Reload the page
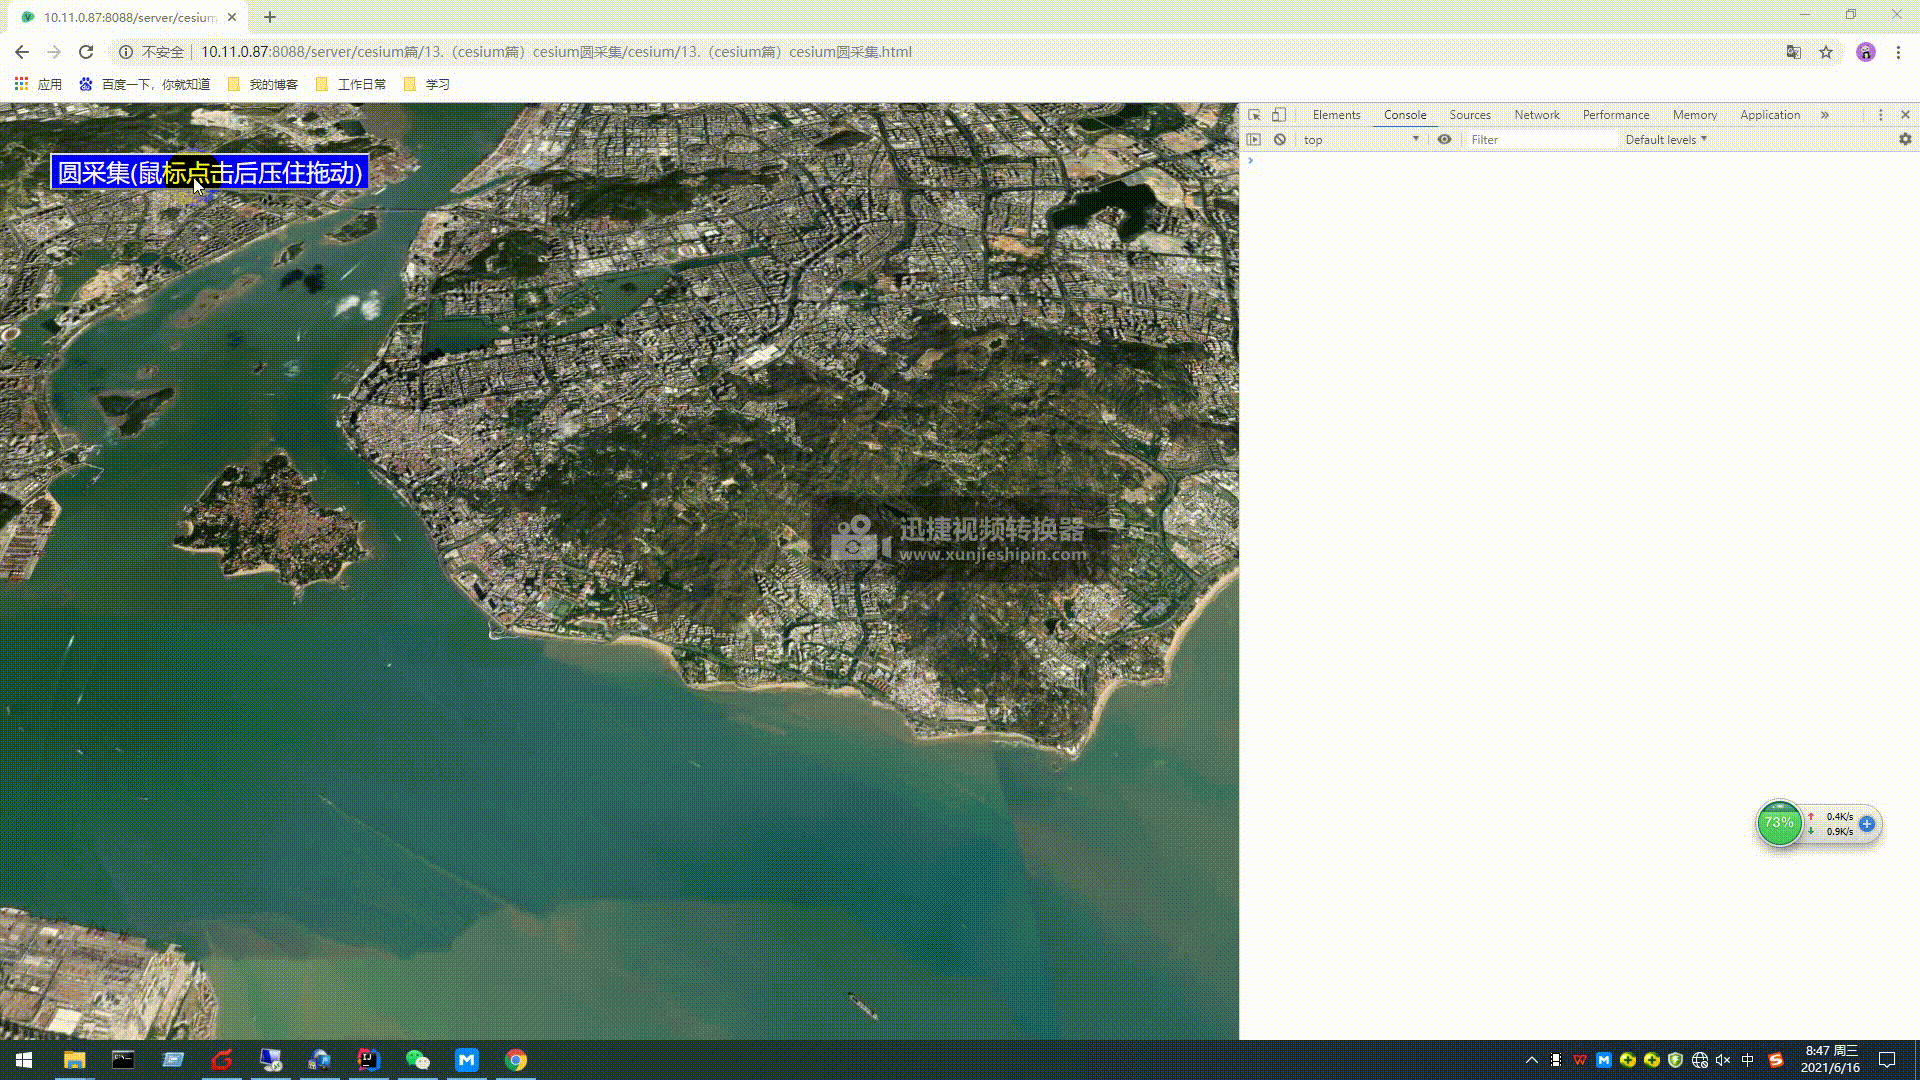This screenshot has height=1080, width=1920. click(x=86, y=52)
